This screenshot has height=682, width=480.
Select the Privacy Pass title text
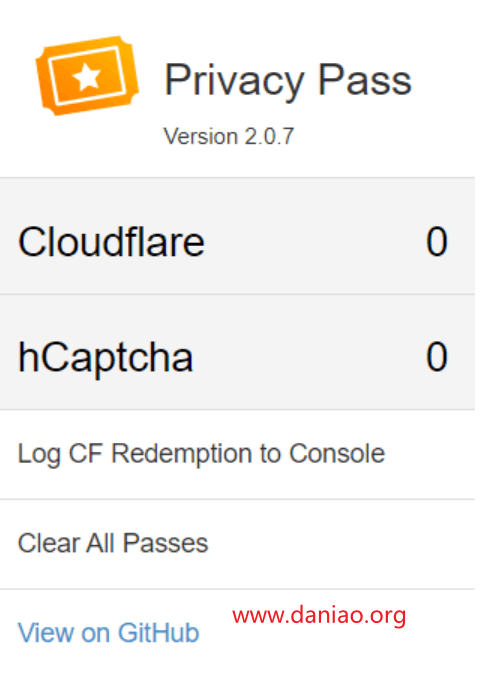click(x=288, y=80)
